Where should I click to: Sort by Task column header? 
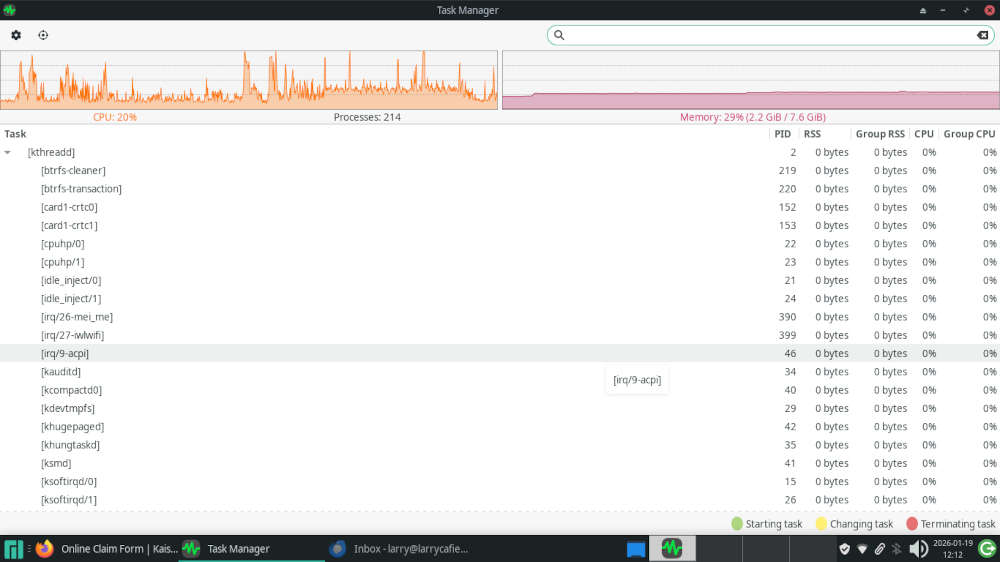pyautogui.click(x=16, y=134)
